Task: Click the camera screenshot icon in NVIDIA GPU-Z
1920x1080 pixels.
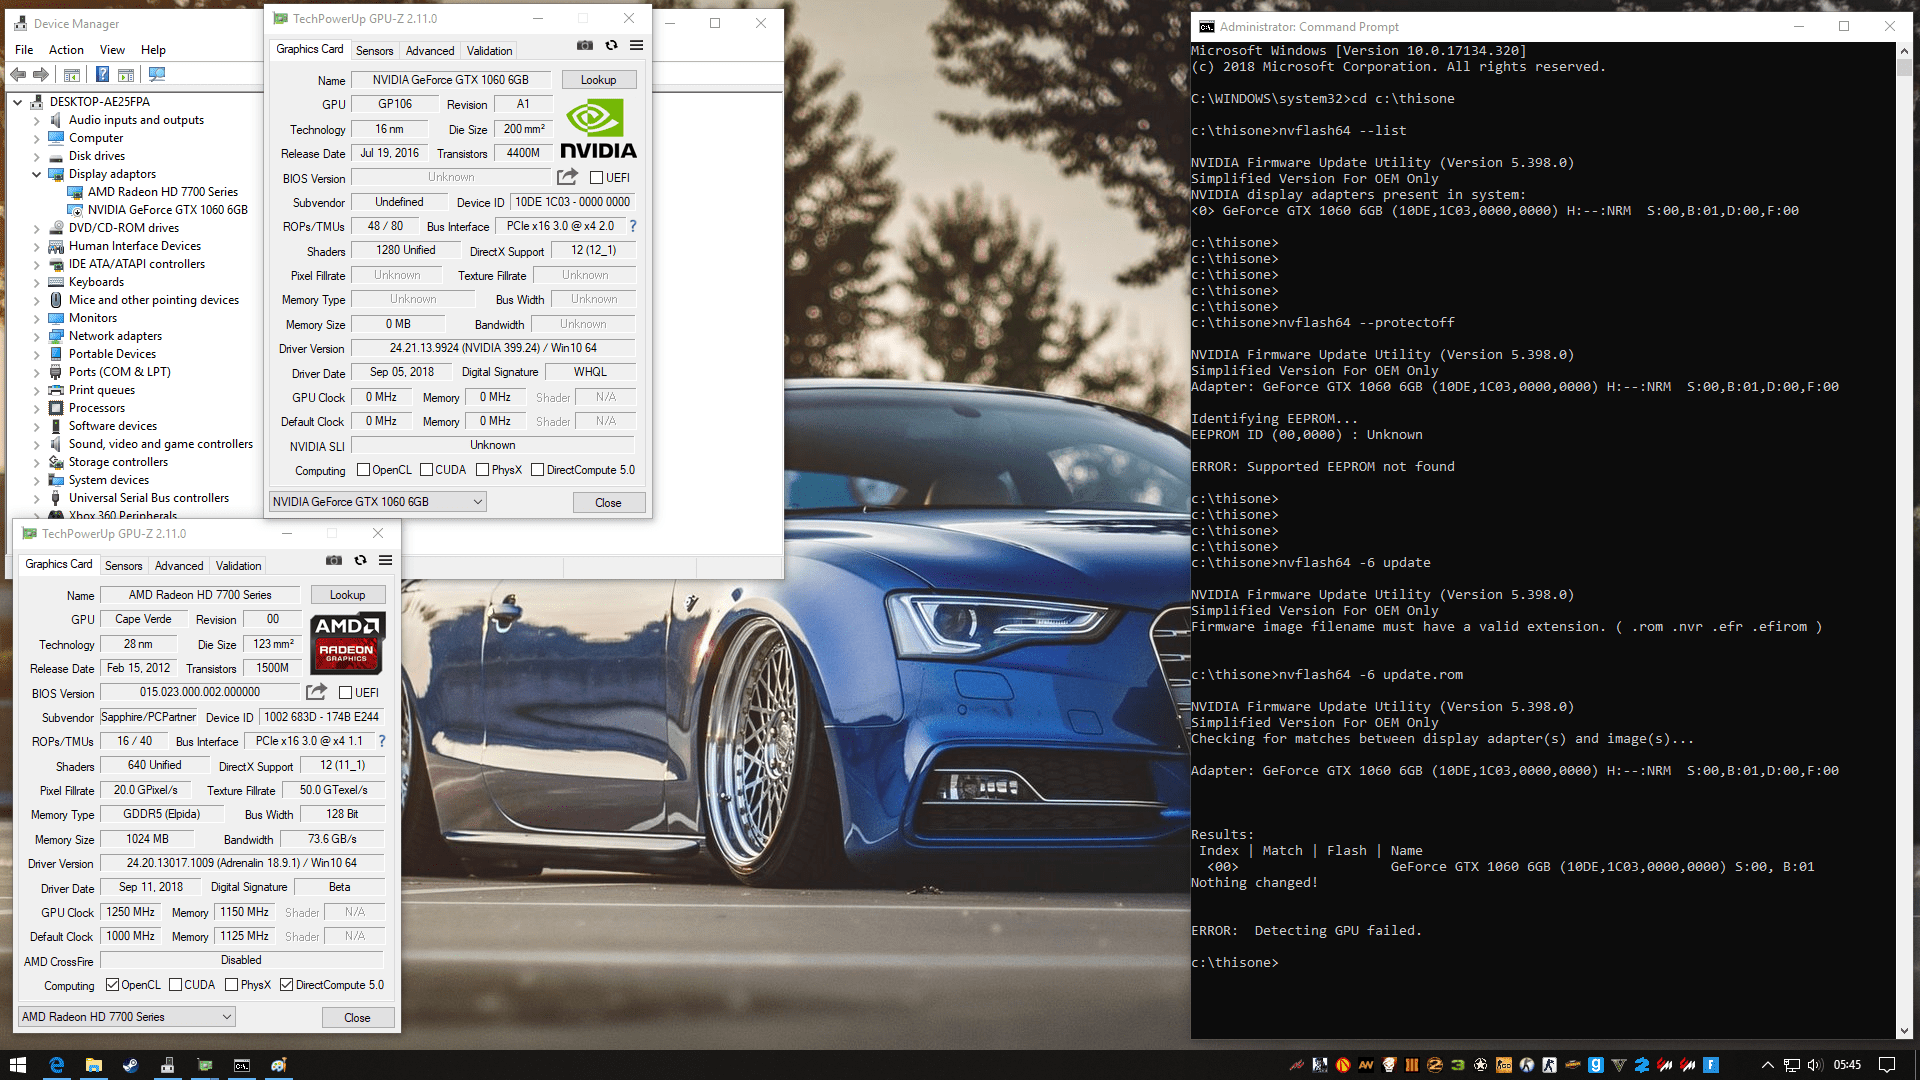Action: click(585, 45)
